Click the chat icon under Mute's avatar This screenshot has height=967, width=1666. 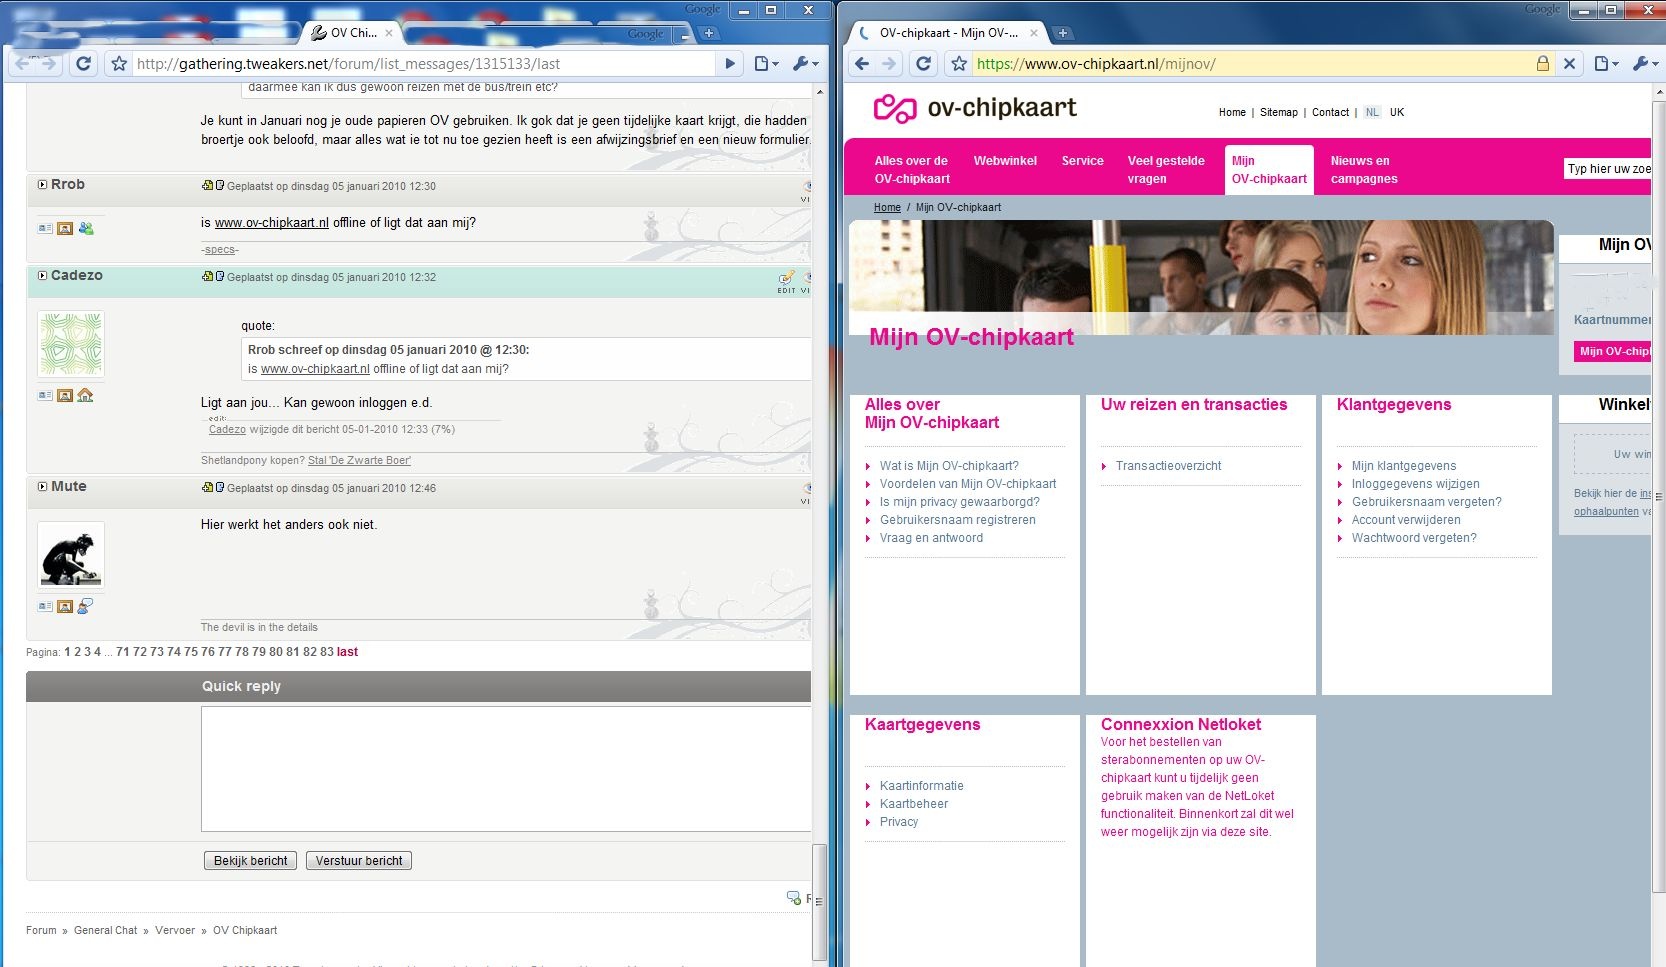click(x=86, y=606)
